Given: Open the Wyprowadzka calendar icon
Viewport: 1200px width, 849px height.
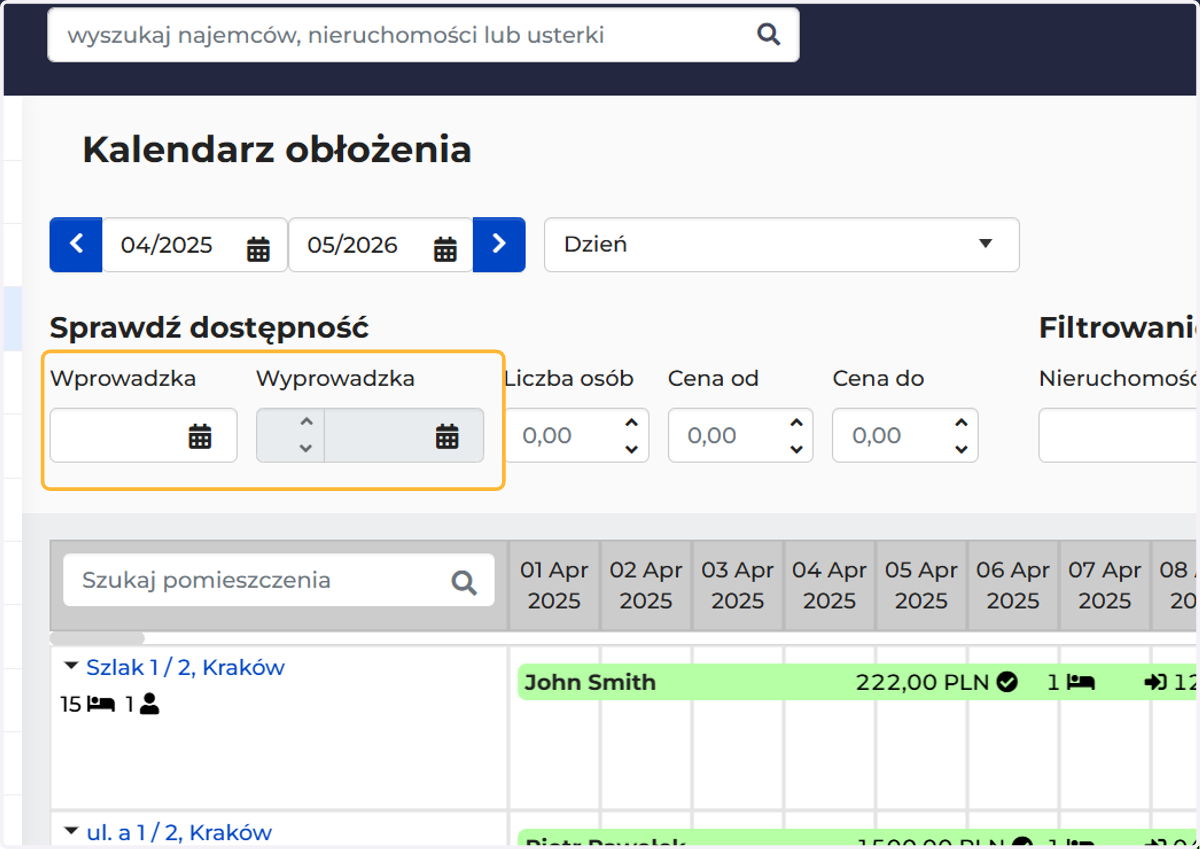Looking at the screenshot, I should pos(447,435).
